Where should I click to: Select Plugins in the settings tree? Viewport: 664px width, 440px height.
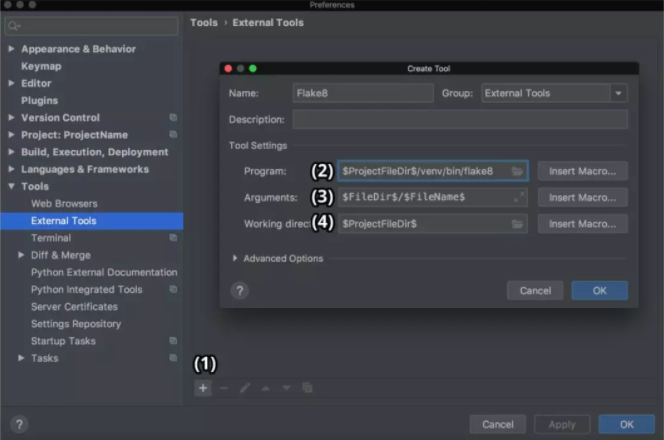[x=39, y=100]
